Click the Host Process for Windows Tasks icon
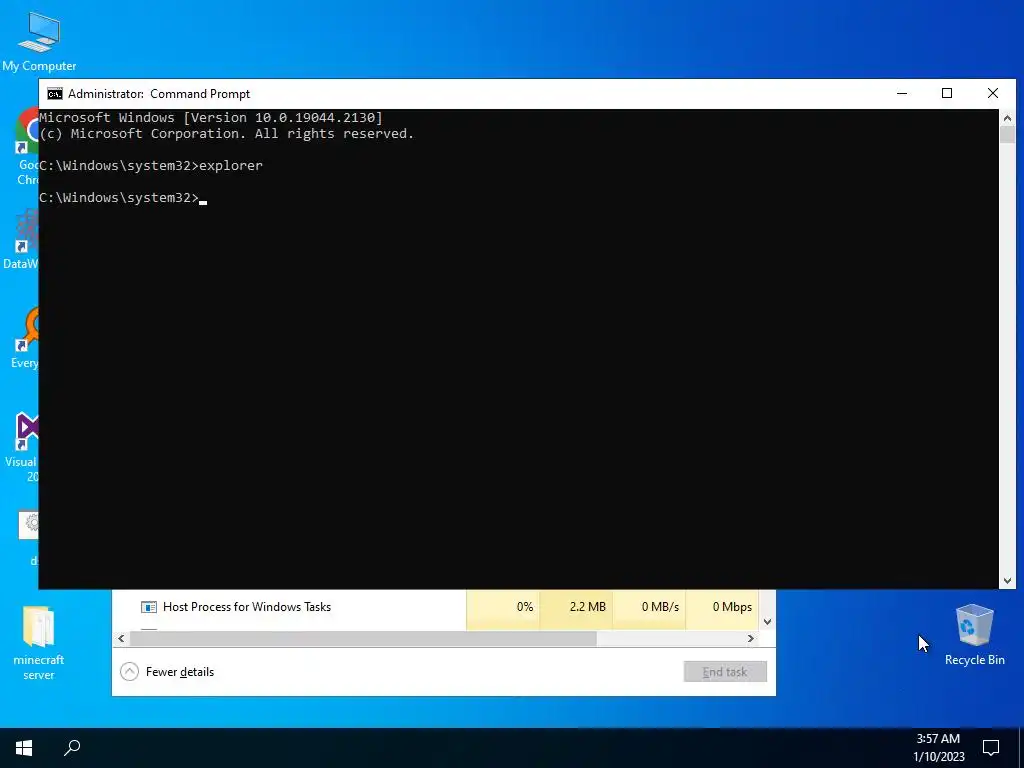Screen dimensions: 1024x768 tap(149, 607)
